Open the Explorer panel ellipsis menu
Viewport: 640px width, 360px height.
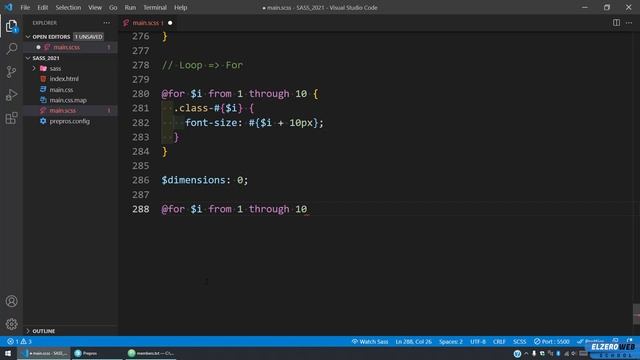[x=107, y=23]
